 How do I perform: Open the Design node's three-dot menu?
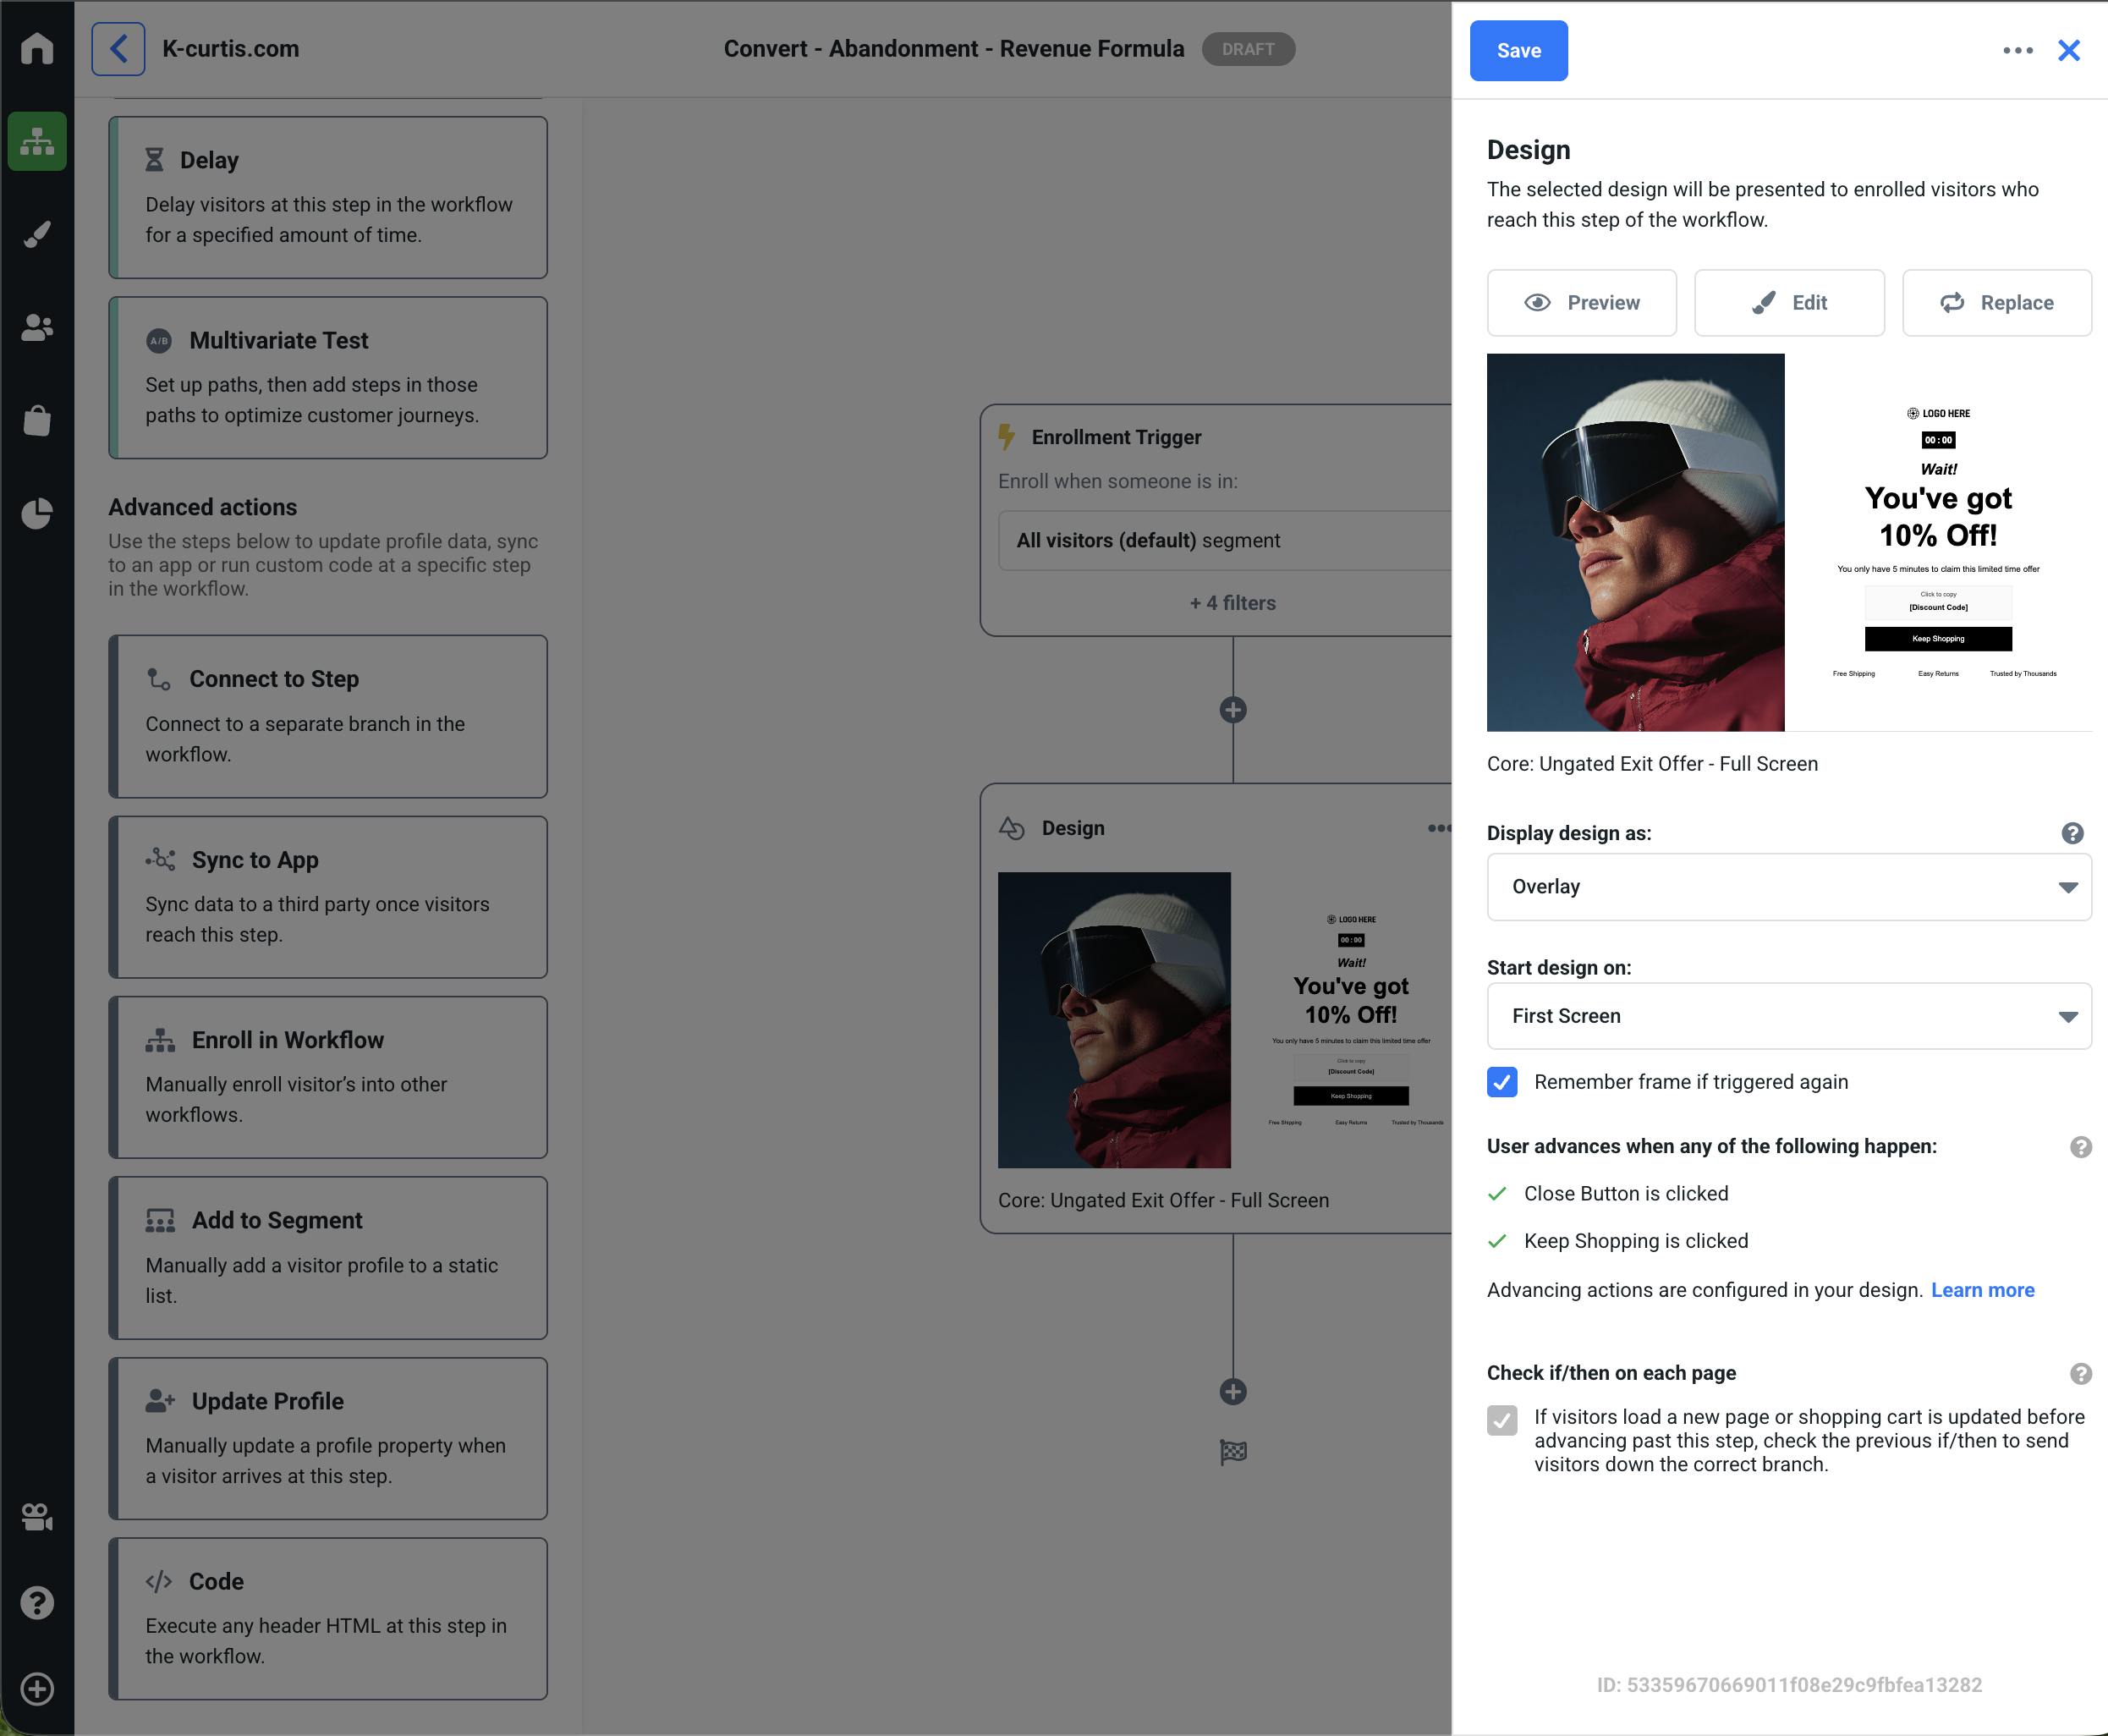1438,828
